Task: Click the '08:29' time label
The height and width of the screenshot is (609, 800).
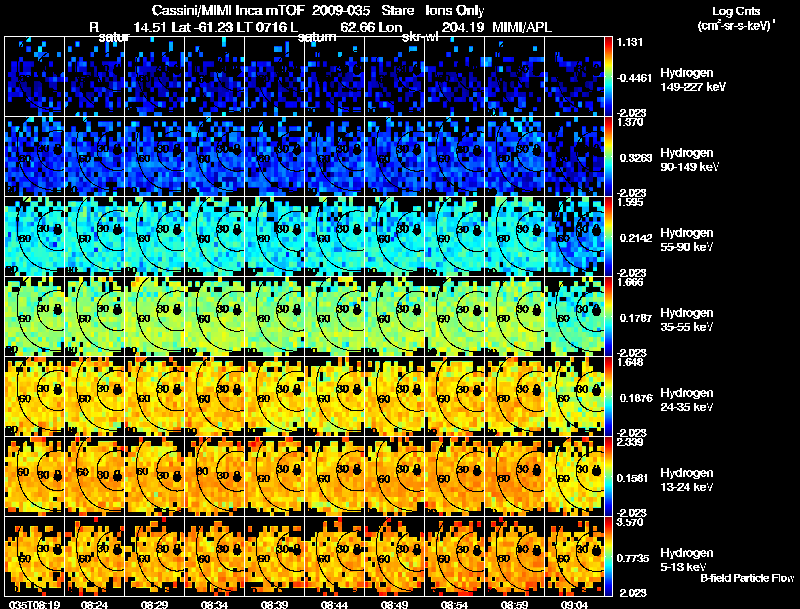Action: (x=155, y=604)
